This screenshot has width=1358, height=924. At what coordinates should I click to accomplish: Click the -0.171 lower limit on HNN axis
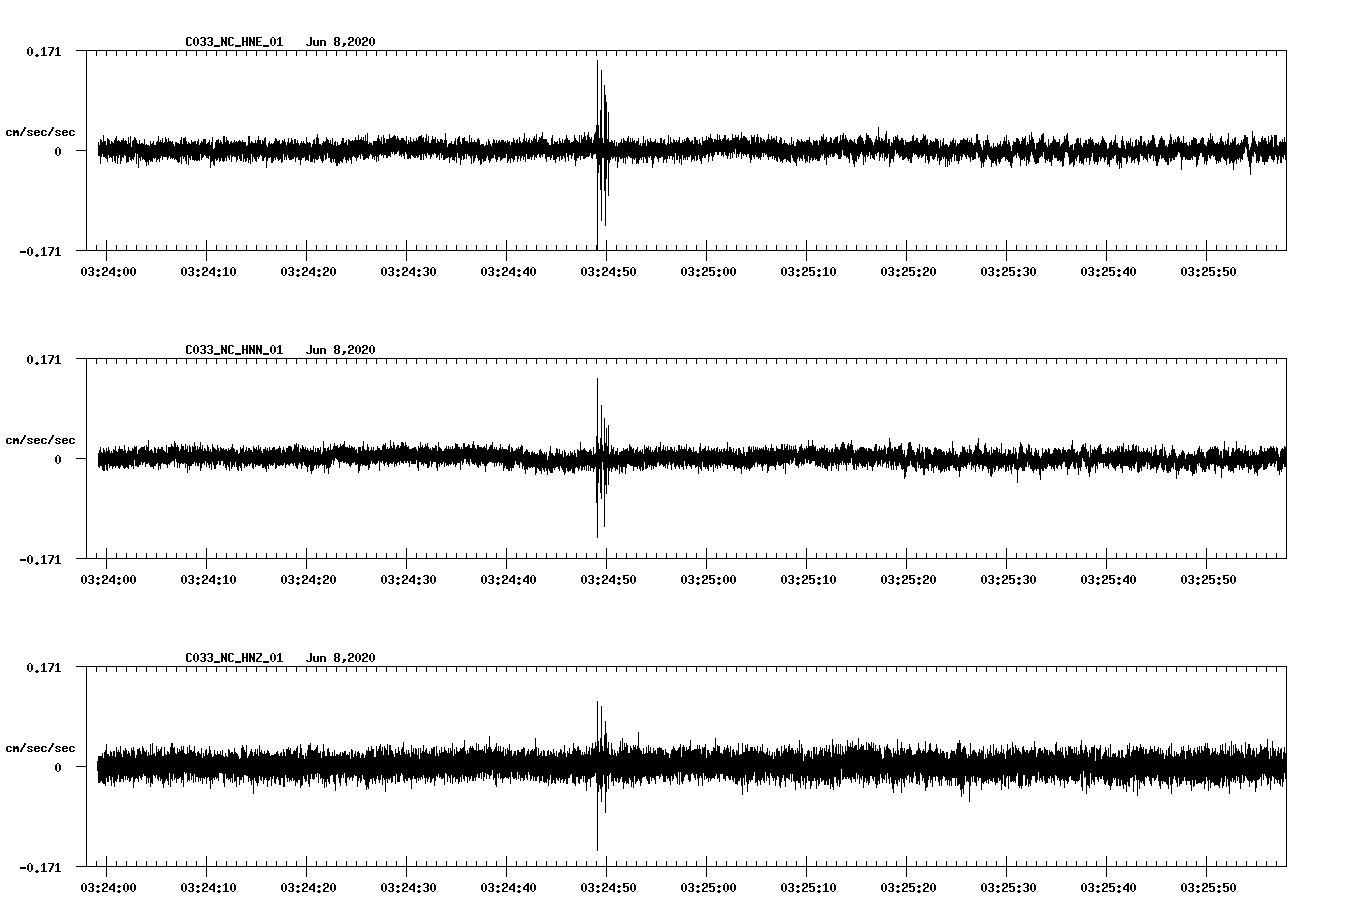(x=40, y=559)
